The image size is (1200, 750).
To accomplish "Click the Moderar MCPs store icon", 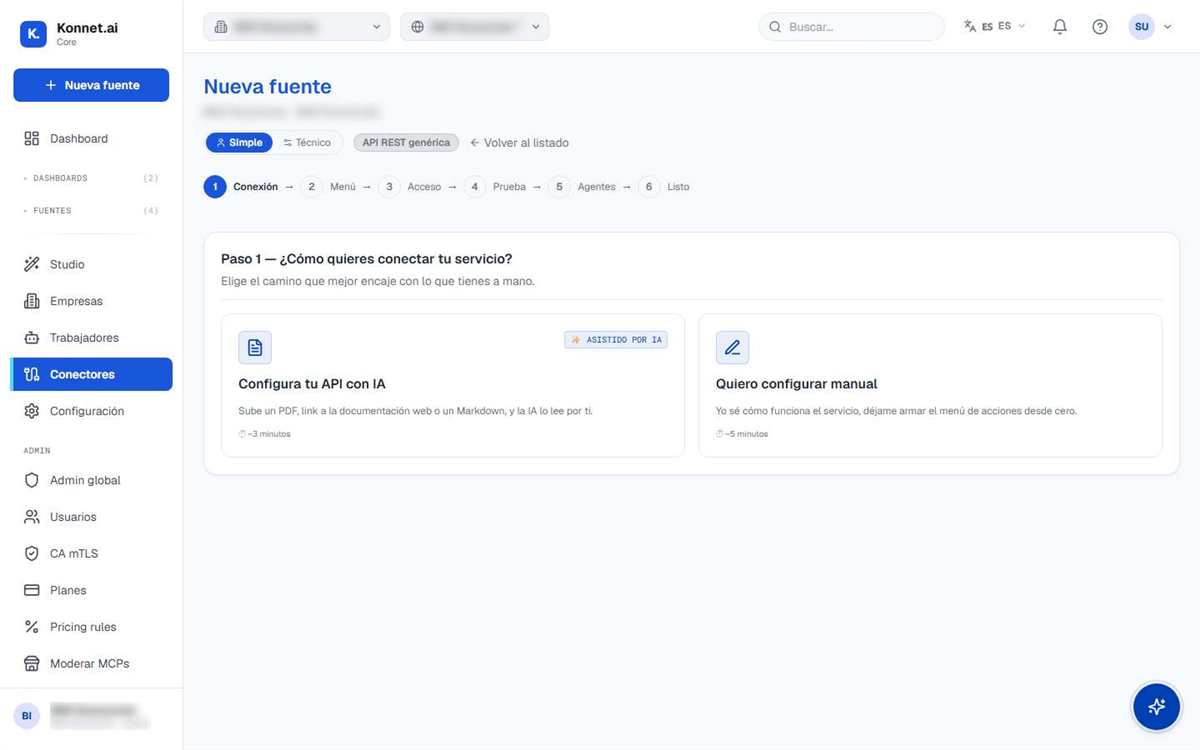I will (32, 664).
